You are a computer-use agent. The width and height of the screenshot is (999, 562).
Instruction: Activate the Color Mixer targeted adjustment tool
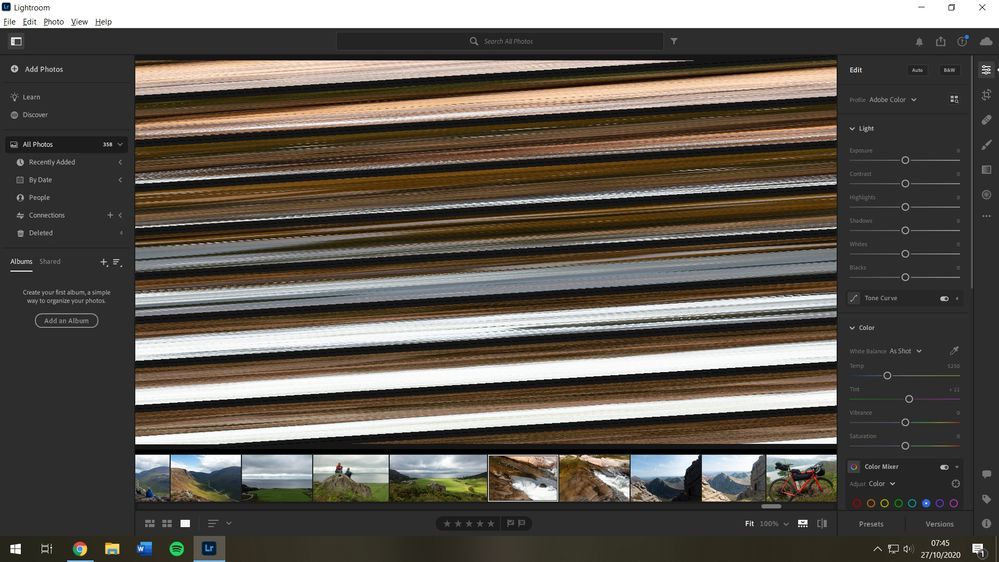(x=955, y=484)
